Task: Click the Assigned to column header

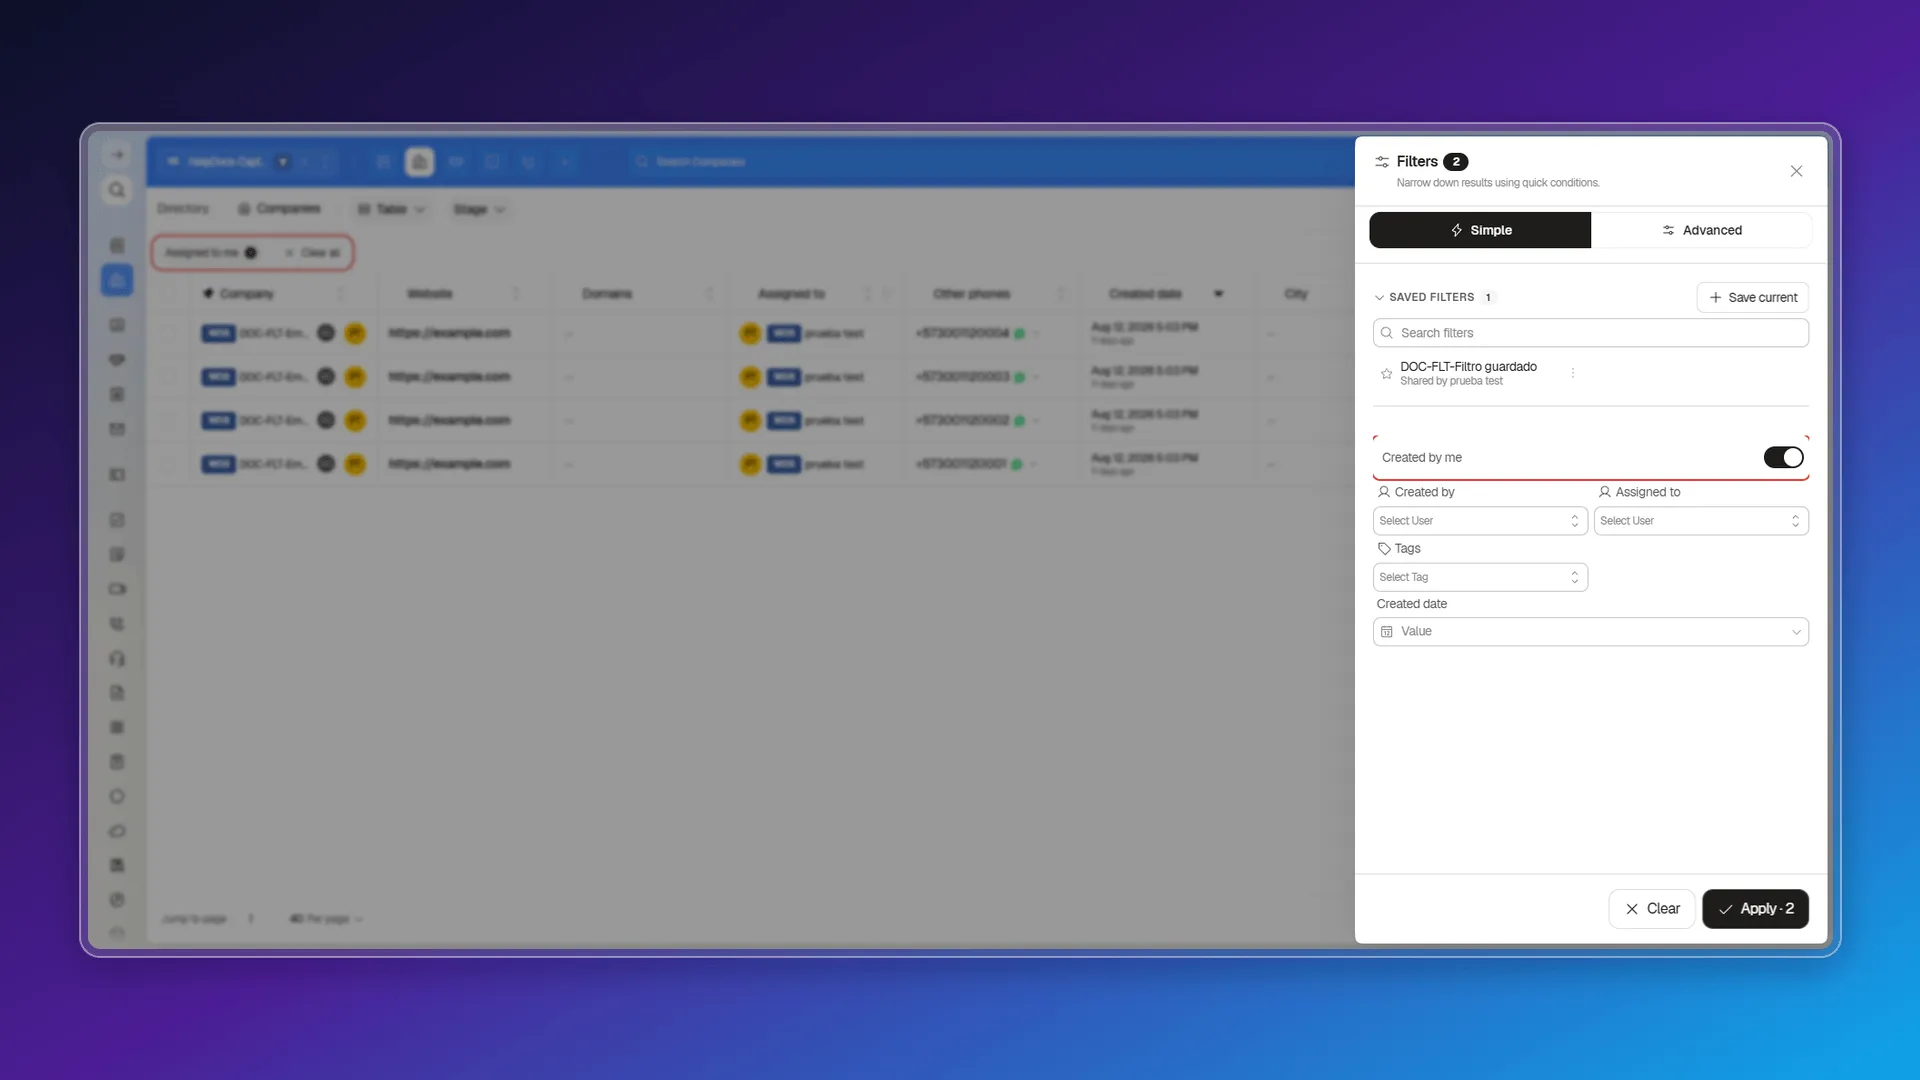Action: 791,294
